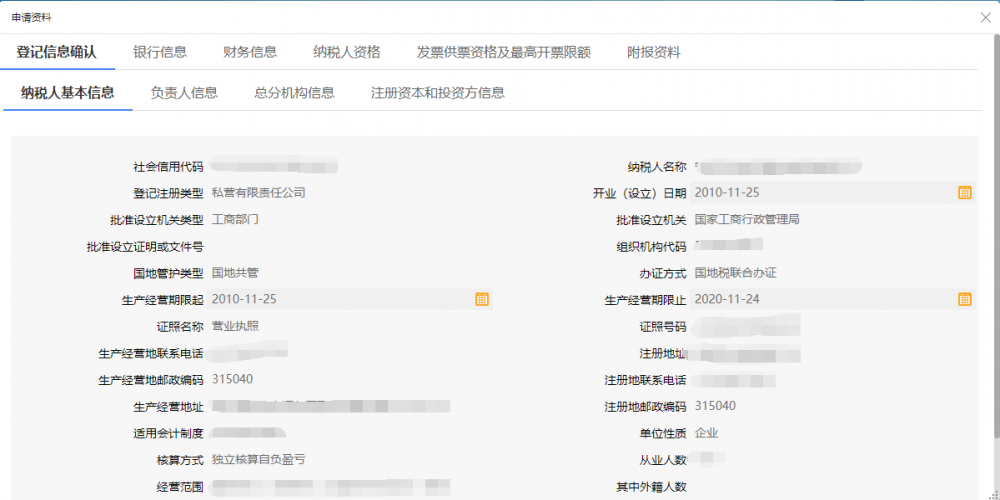Click the 生产经营地邮政编码 value 315040
The height and width of the screenshot is (500, 1000).
pos(232,379)
